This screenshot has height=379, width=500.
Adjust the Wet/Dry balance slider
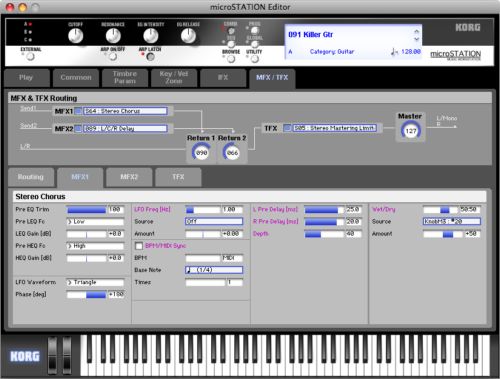(x=441, y=210)
